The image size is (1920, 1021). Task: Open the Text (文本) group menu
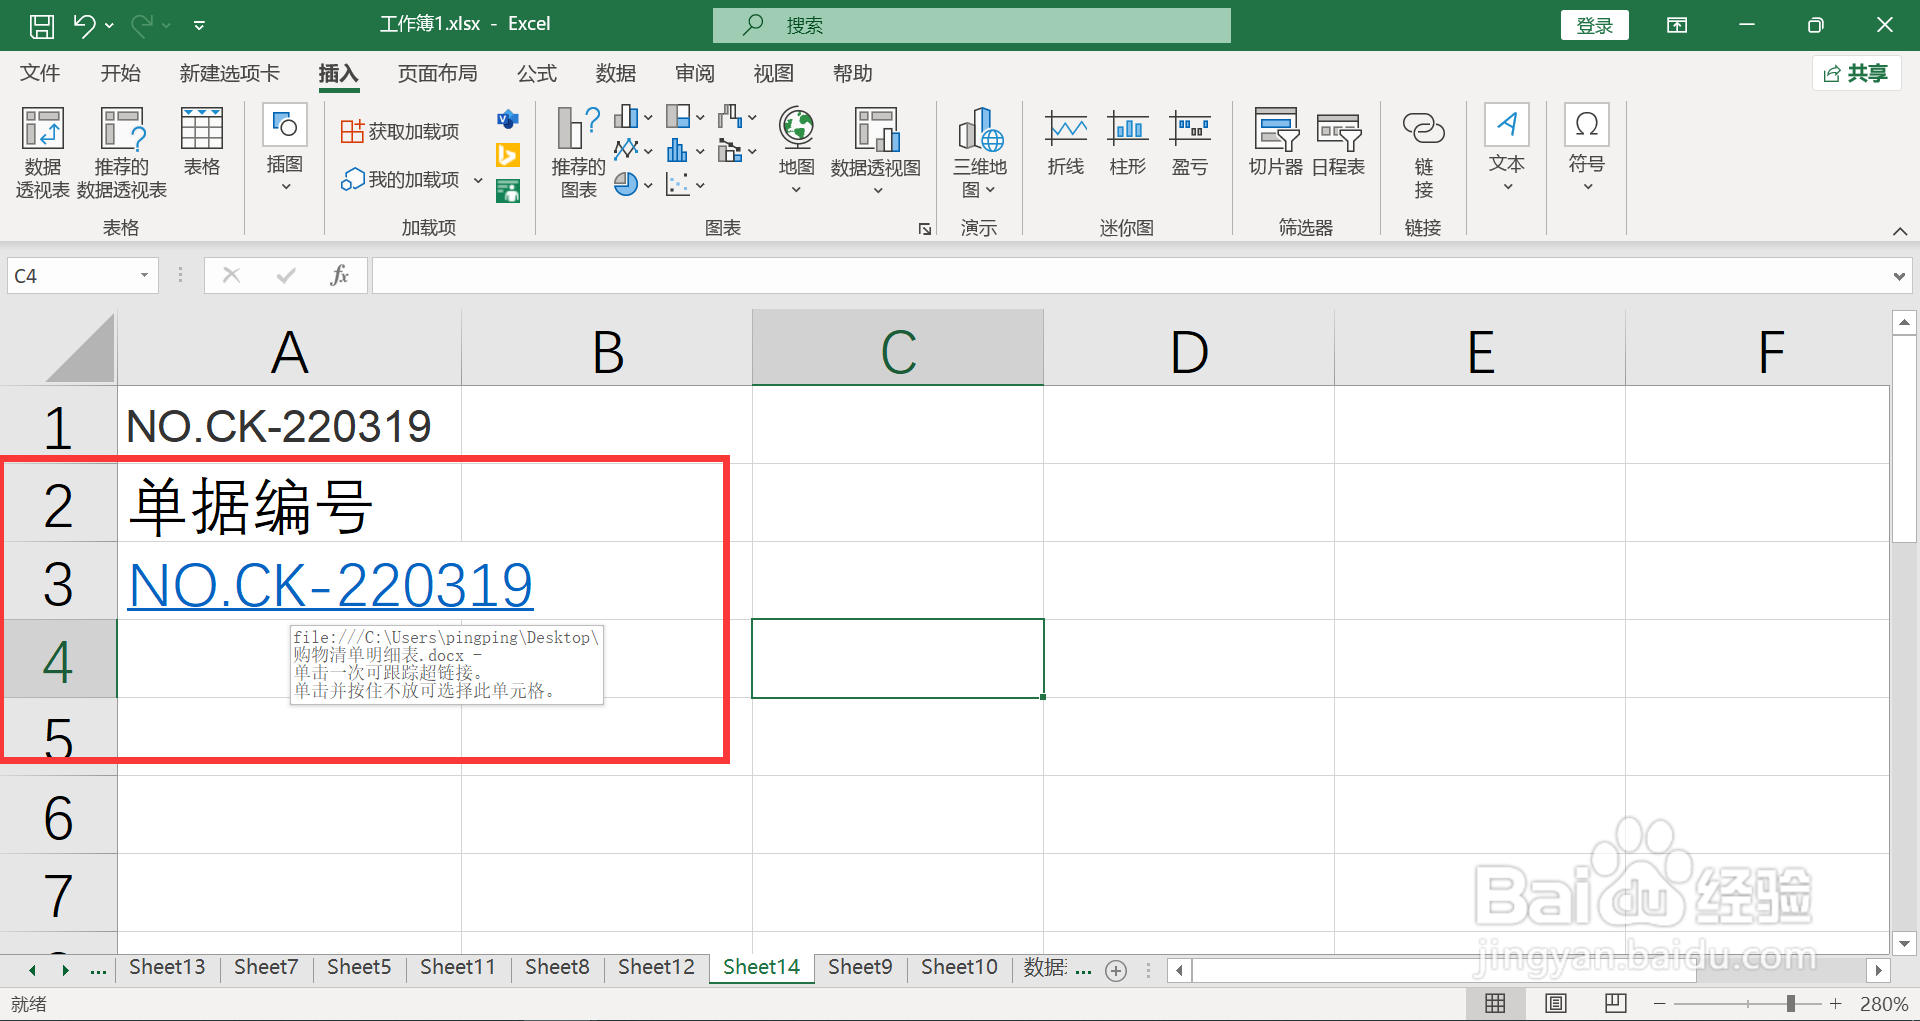click(1507, 148)
